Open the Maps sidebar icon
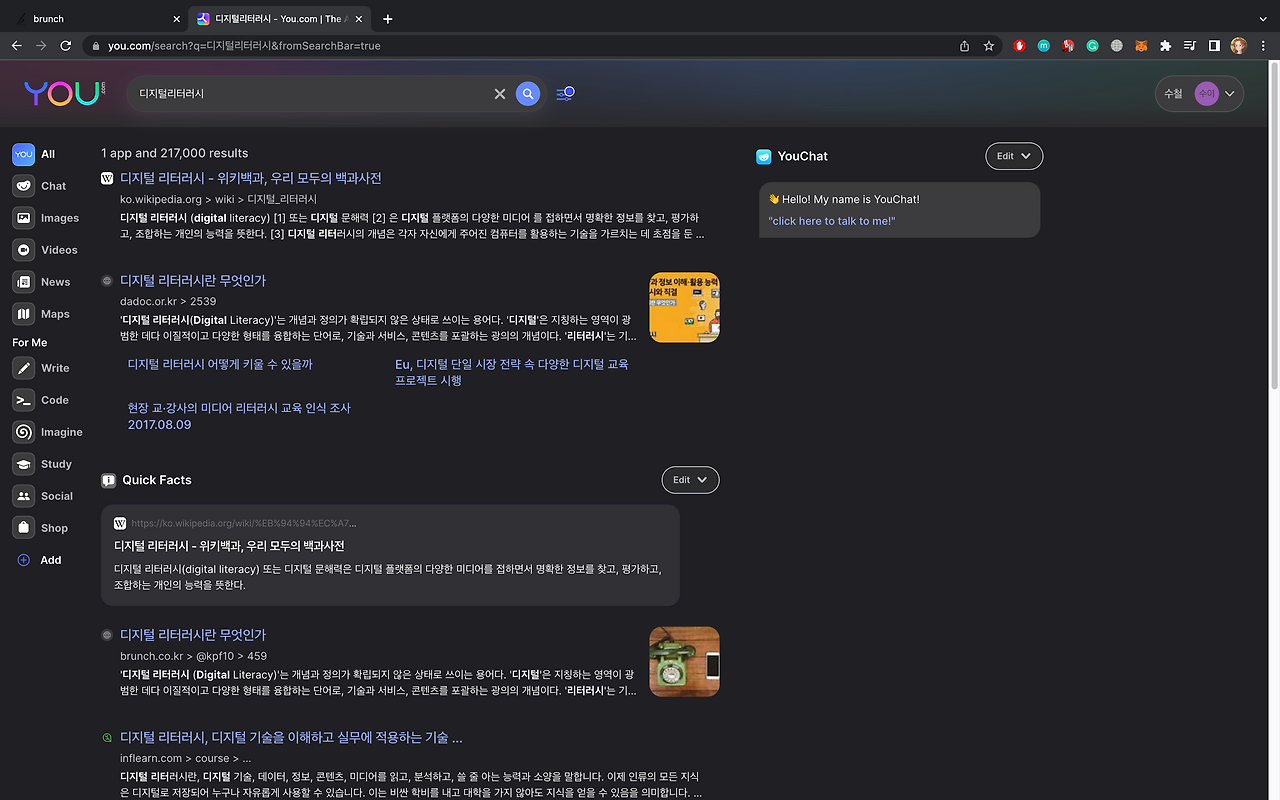 [23, 314]
